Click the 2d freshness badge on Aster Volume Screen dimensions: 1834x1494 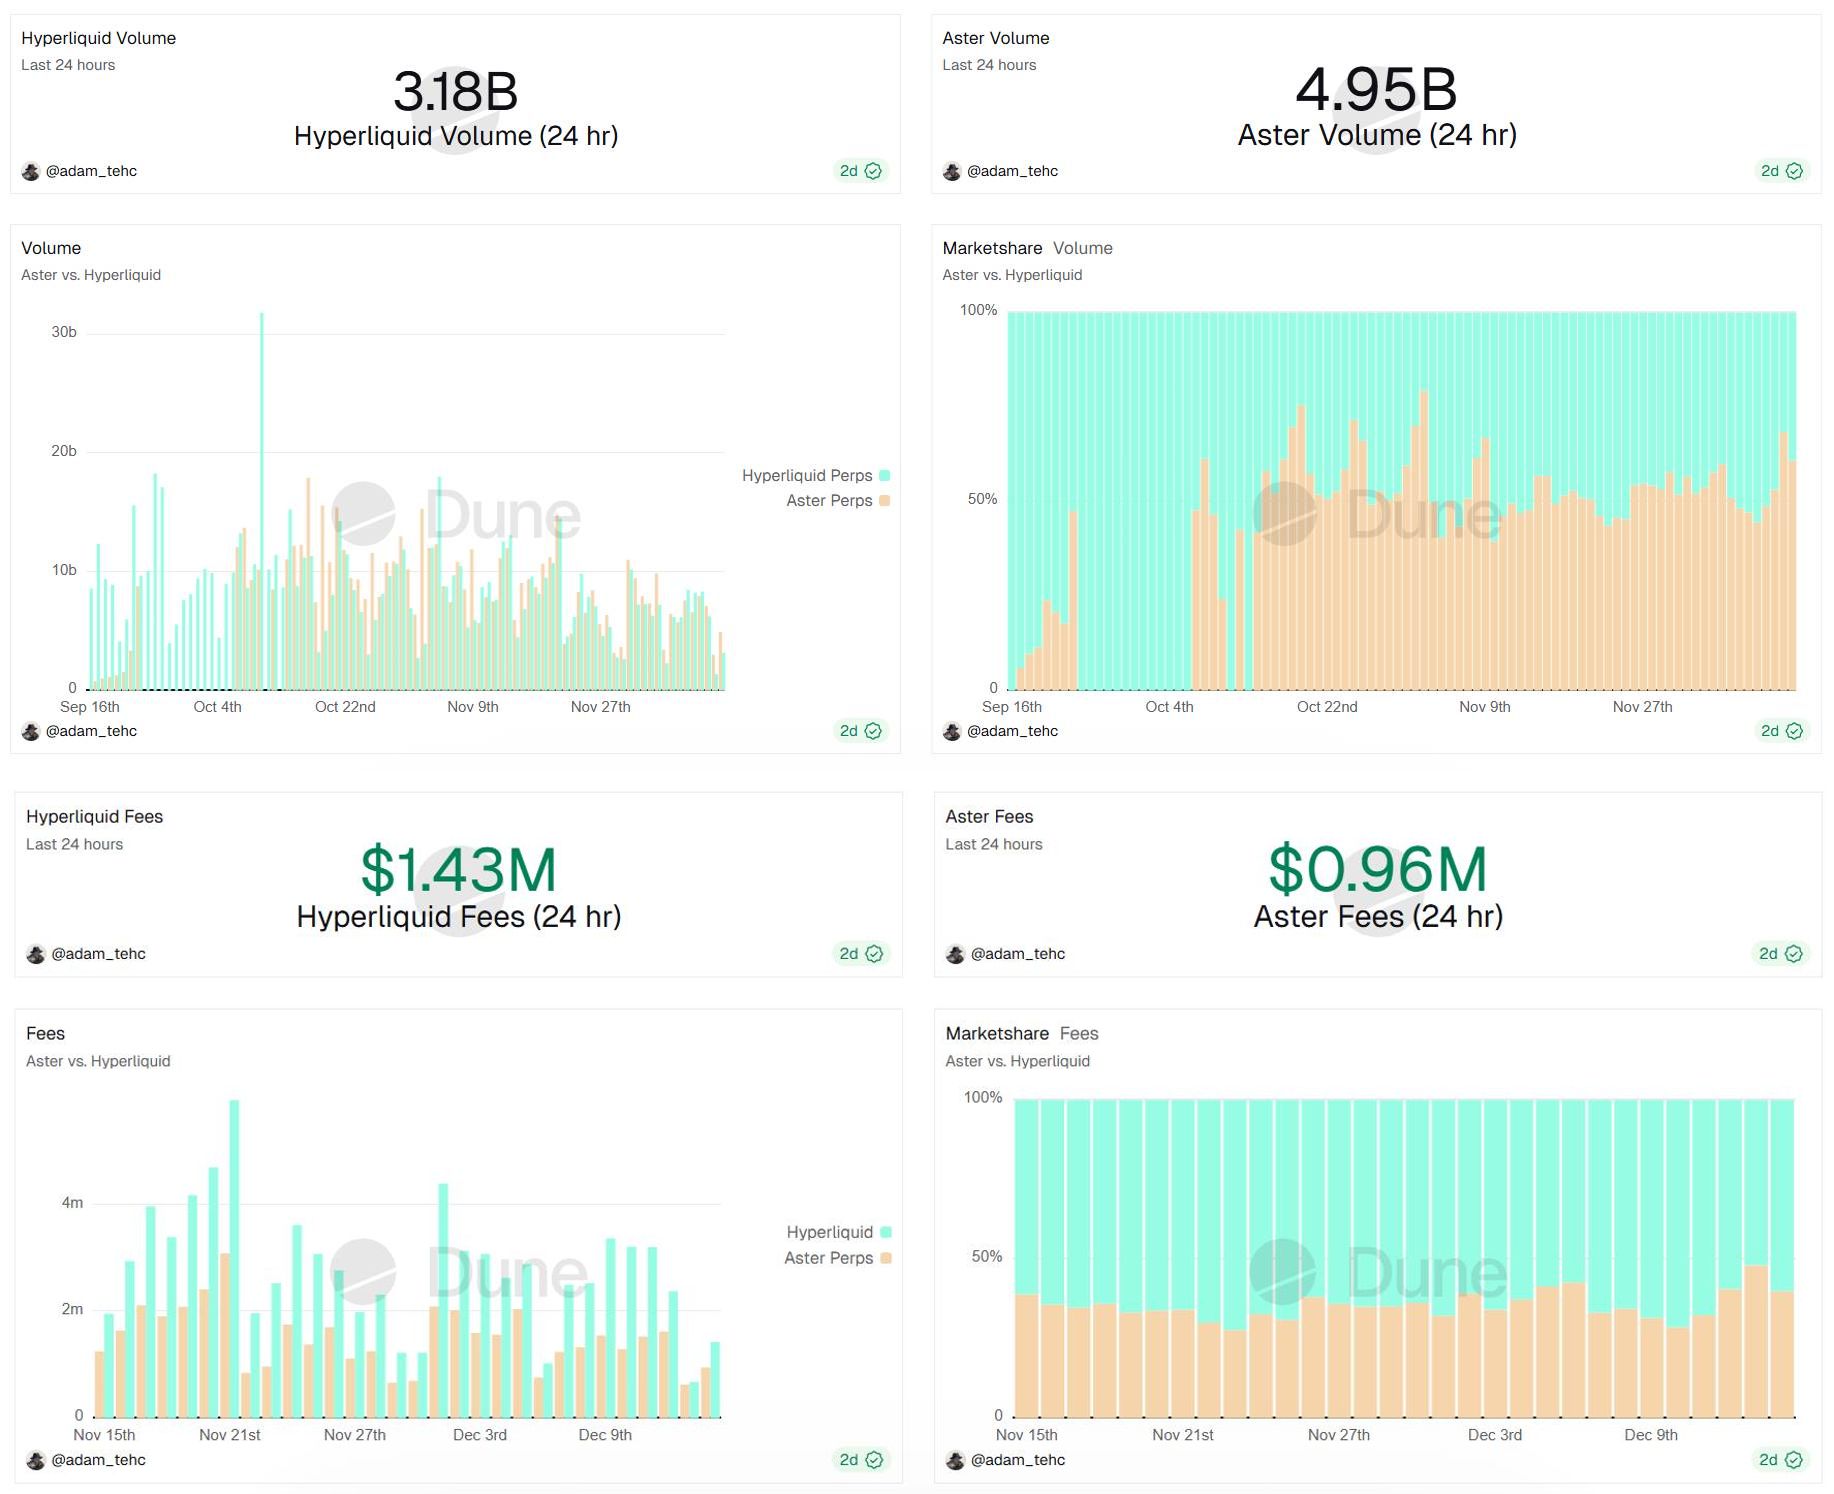1781,171
